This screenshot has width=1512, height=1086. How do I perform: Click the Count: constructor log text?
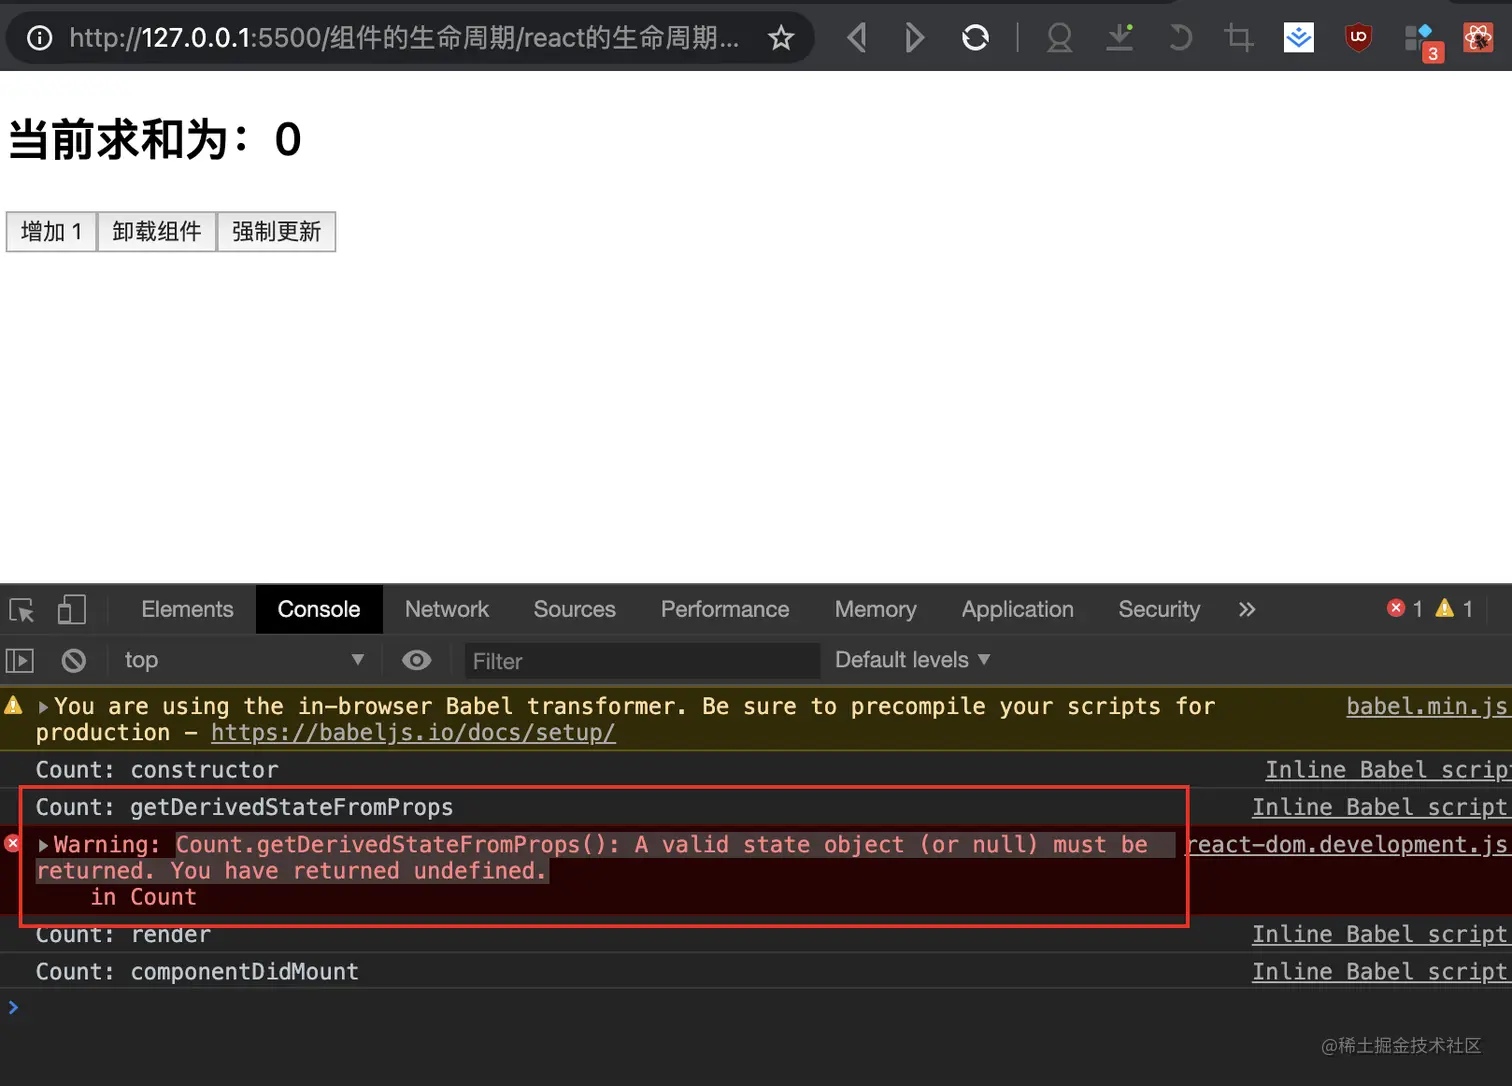157,770
